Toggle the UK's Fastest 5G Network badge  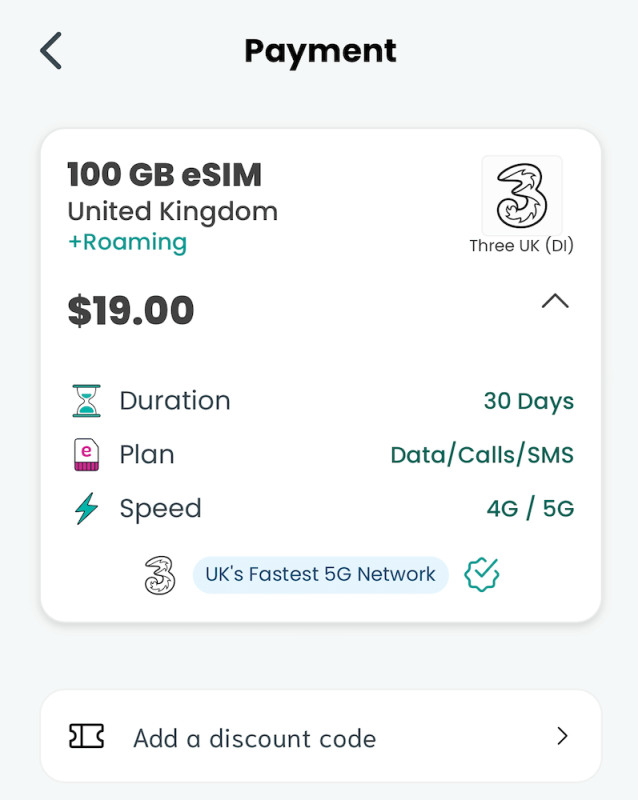320,573
